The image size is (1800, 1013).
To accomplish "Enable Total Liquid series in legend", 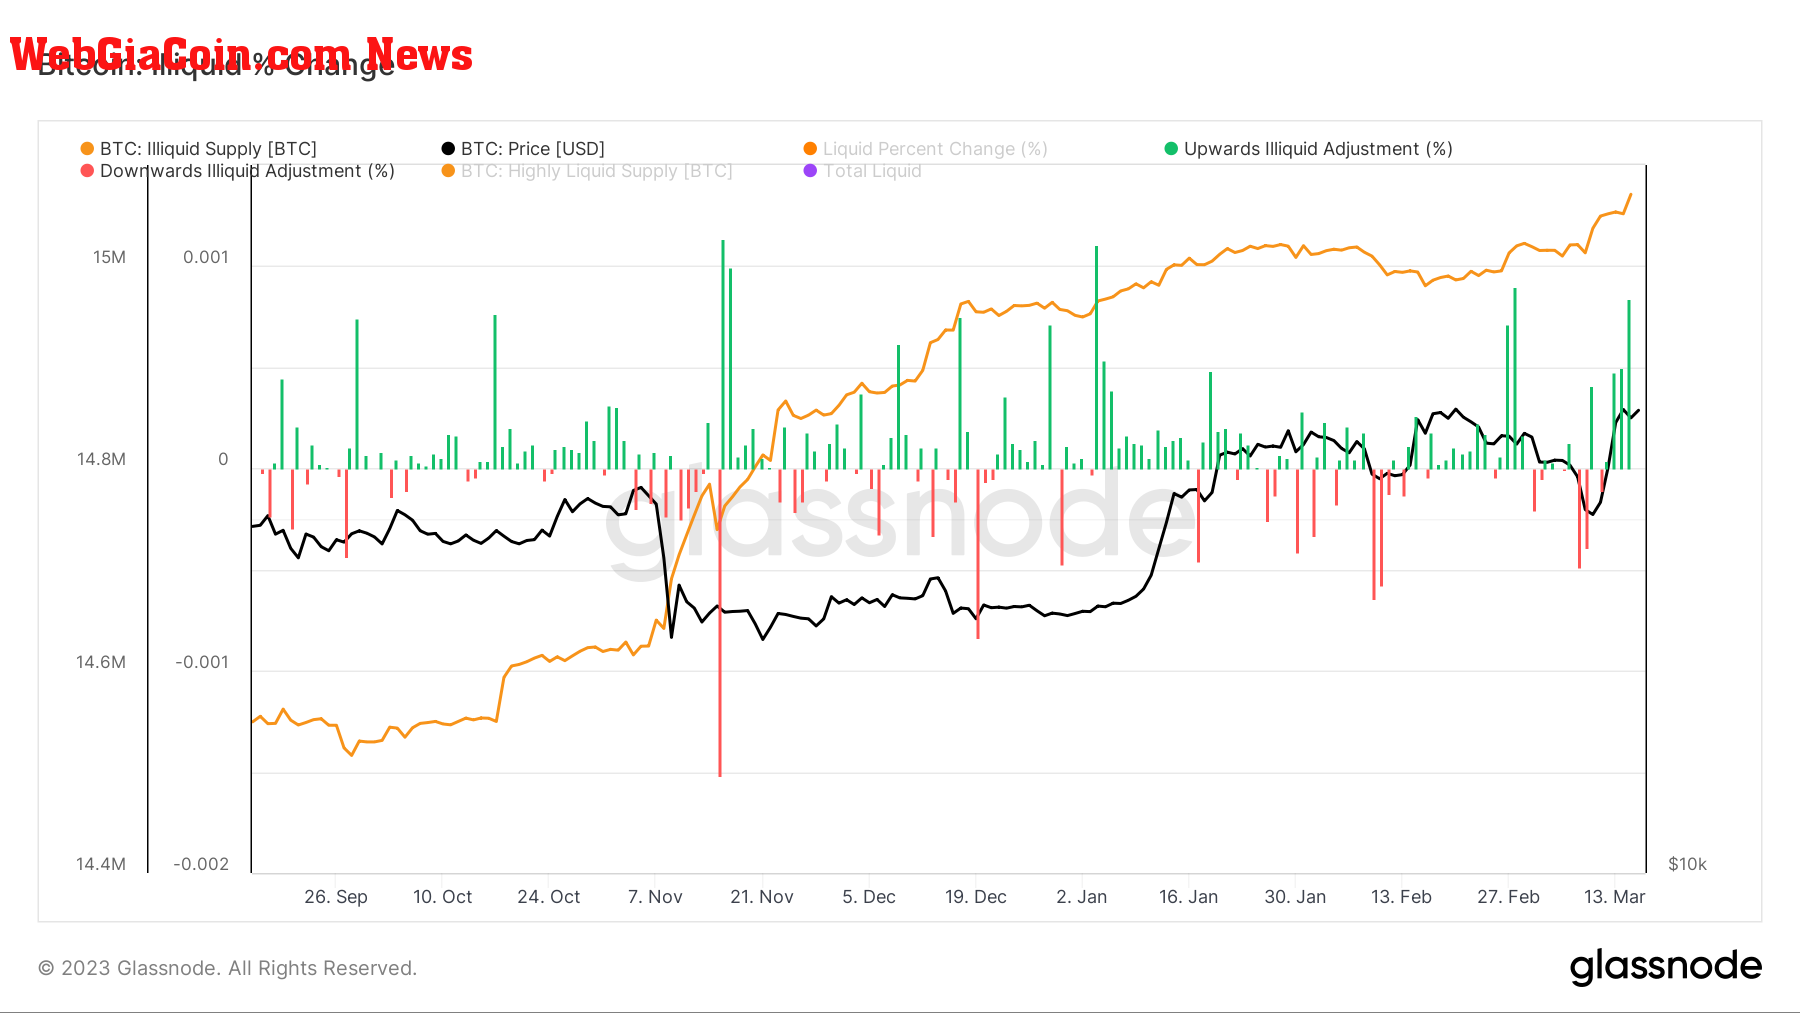I will pos(863,171).
